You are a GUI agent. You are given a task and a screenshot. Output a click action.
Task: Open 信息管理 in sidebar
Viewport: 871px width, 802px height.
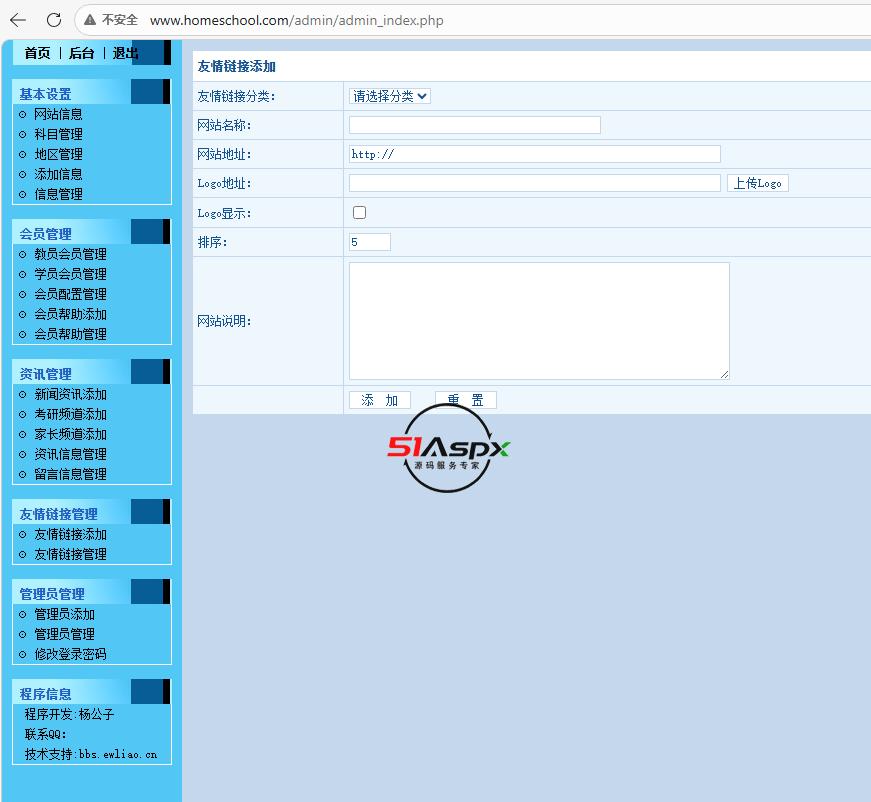[x=58, y=194]
